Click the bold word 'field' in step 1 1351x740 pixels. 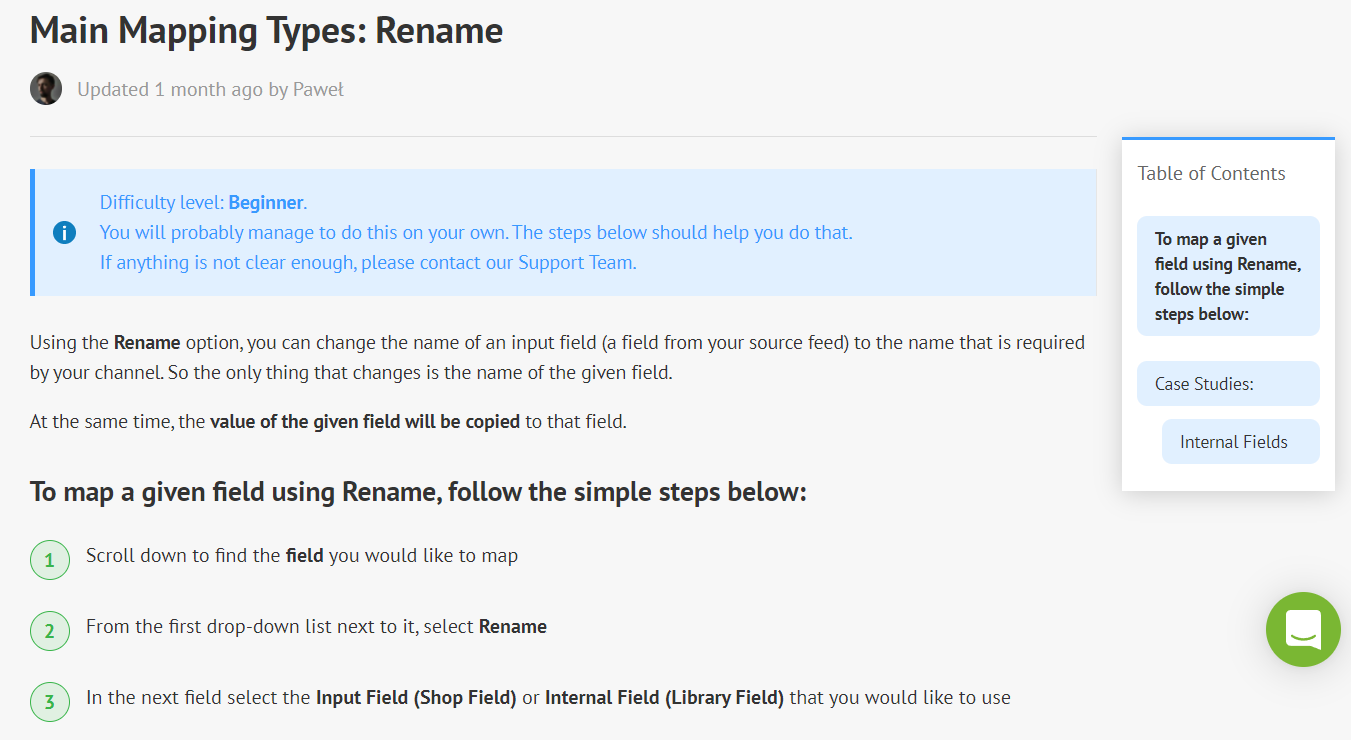pyautogui.click(x=304, y=555)
